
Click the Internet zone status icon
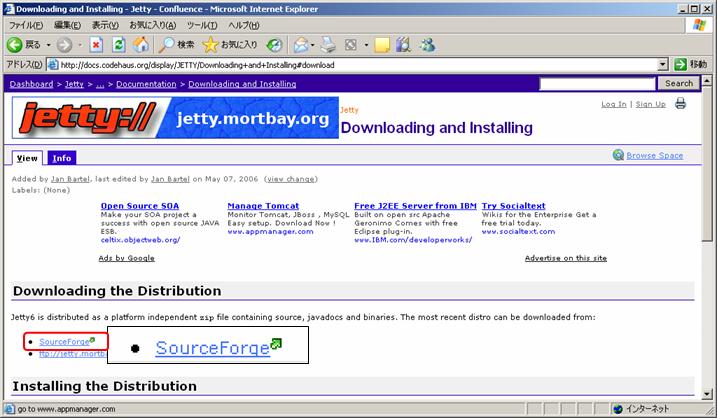618,408
